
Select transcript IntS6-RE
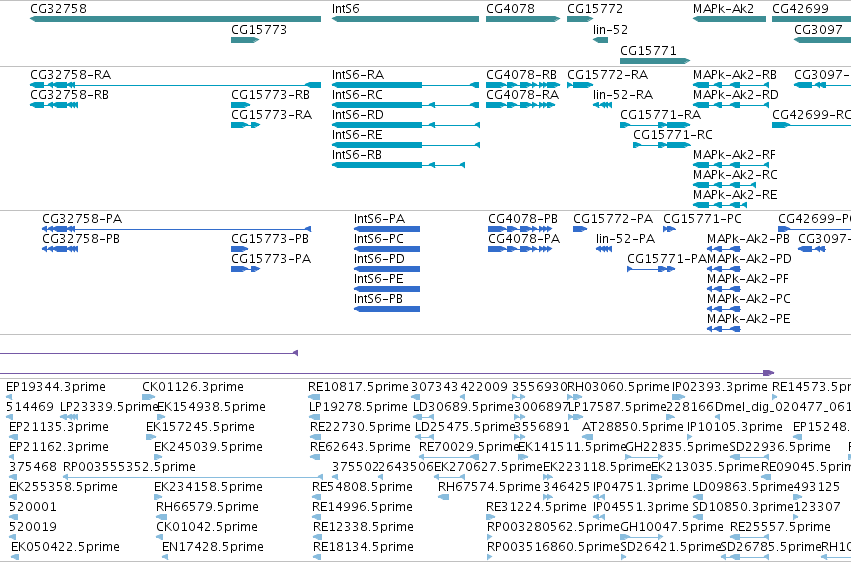coord(405,145)
